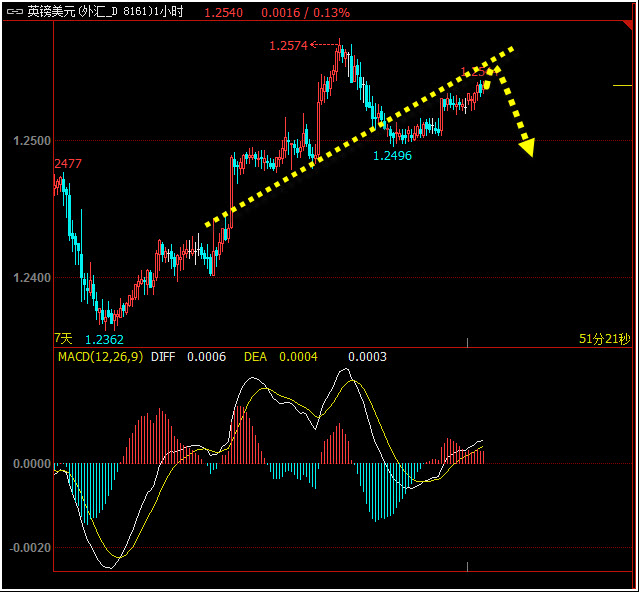Click the 0.0000 MACD axis label

coord(32,464)
